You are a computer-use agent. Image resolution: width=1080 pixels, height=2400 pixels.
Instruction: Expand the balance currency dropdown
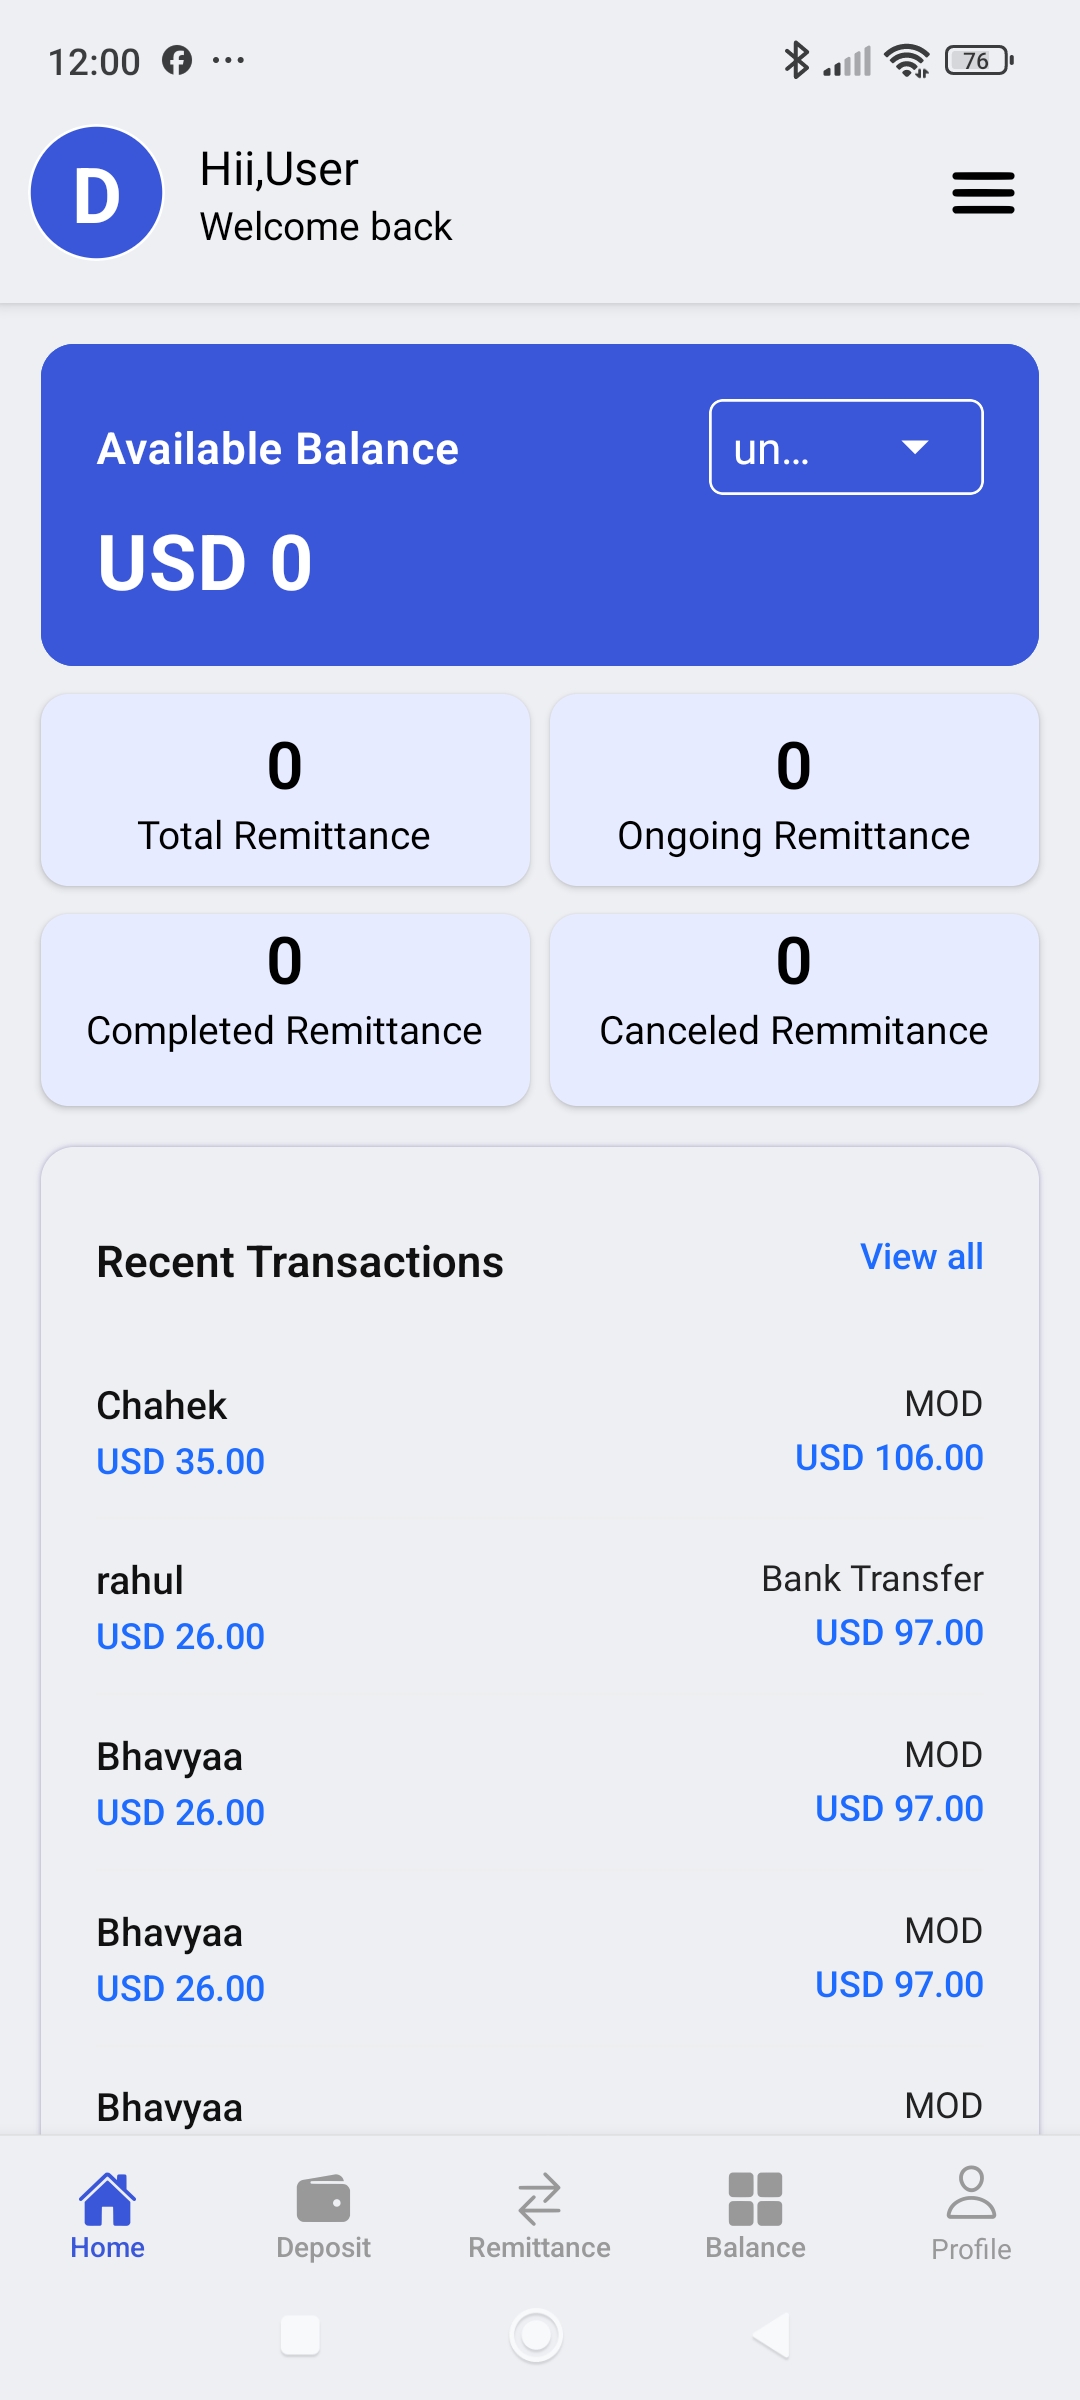(x=846, y=447)
